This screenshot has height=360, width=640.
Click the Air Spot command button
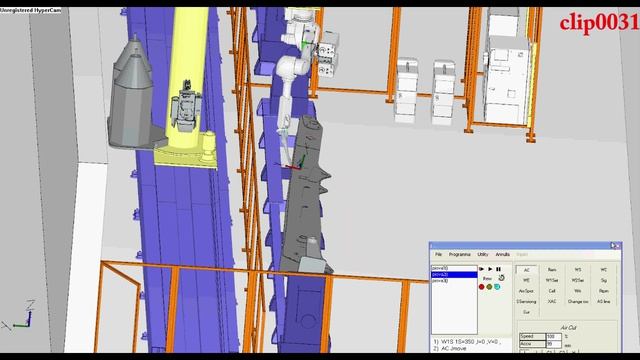(527, 291)
